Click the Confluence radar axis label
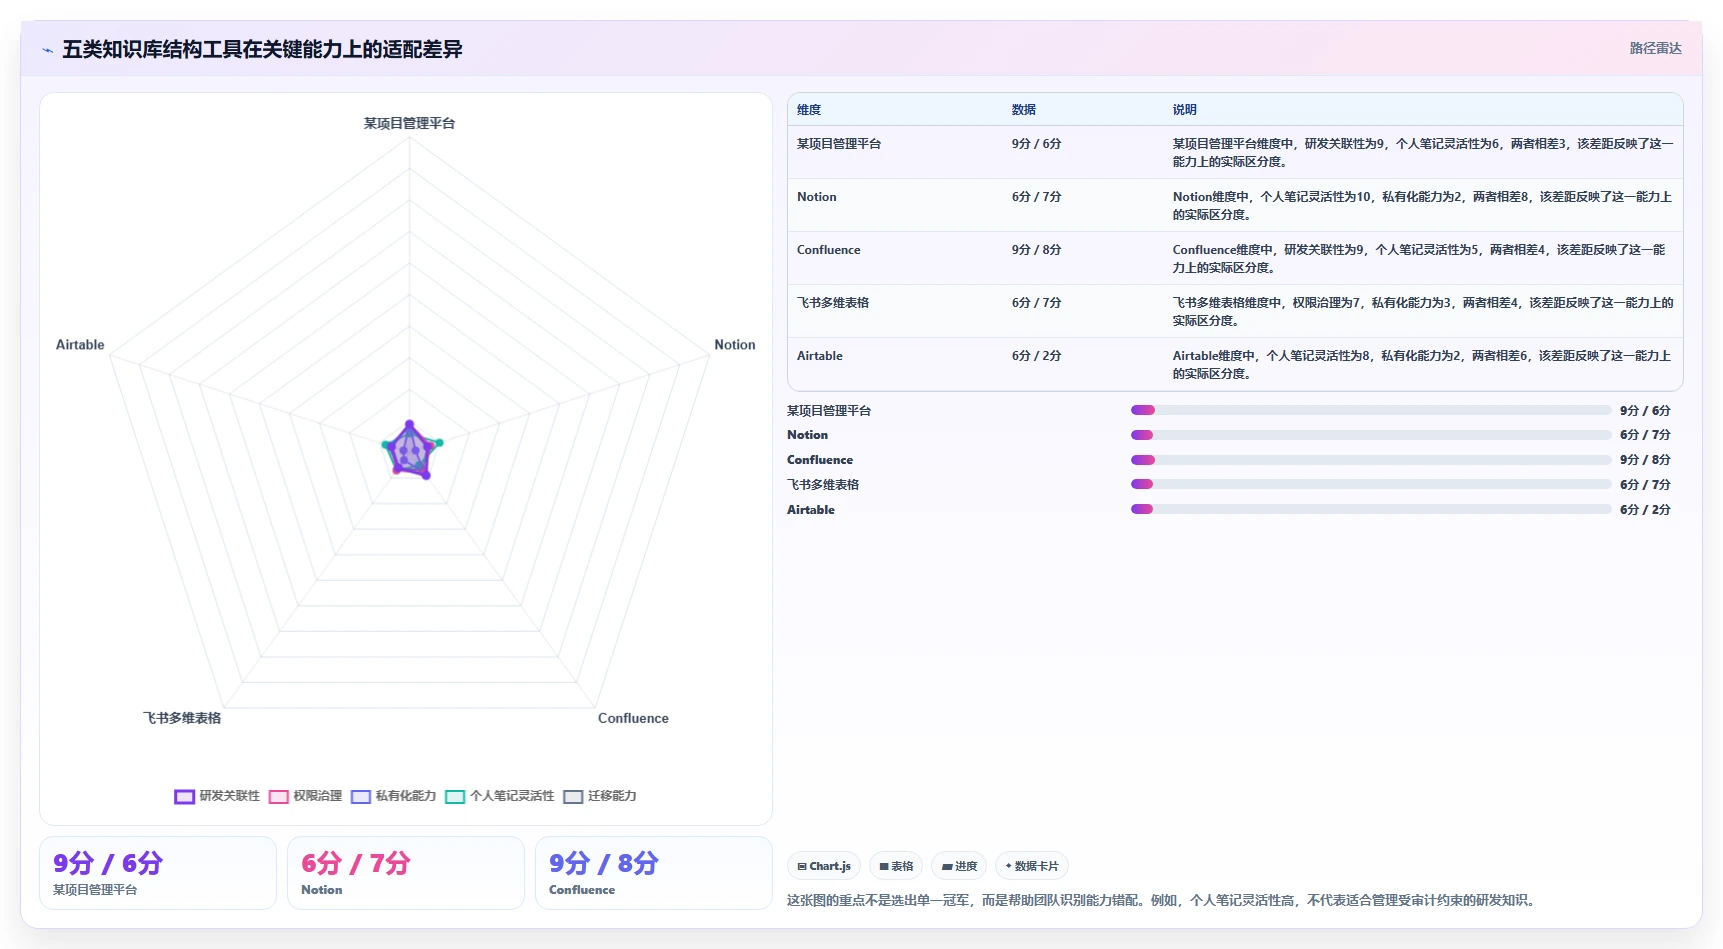 pyautogui.click(x=633, y=718)
